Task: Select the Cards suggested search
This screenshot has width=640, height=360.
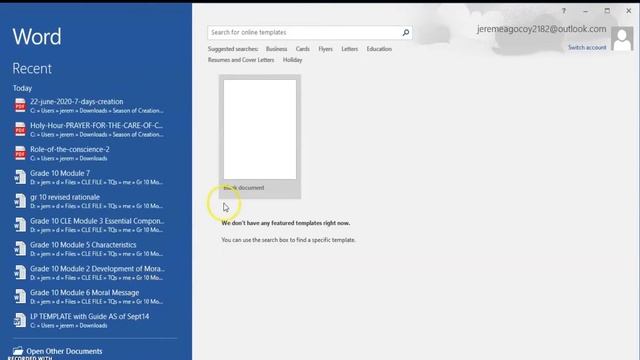Action: 302,49
